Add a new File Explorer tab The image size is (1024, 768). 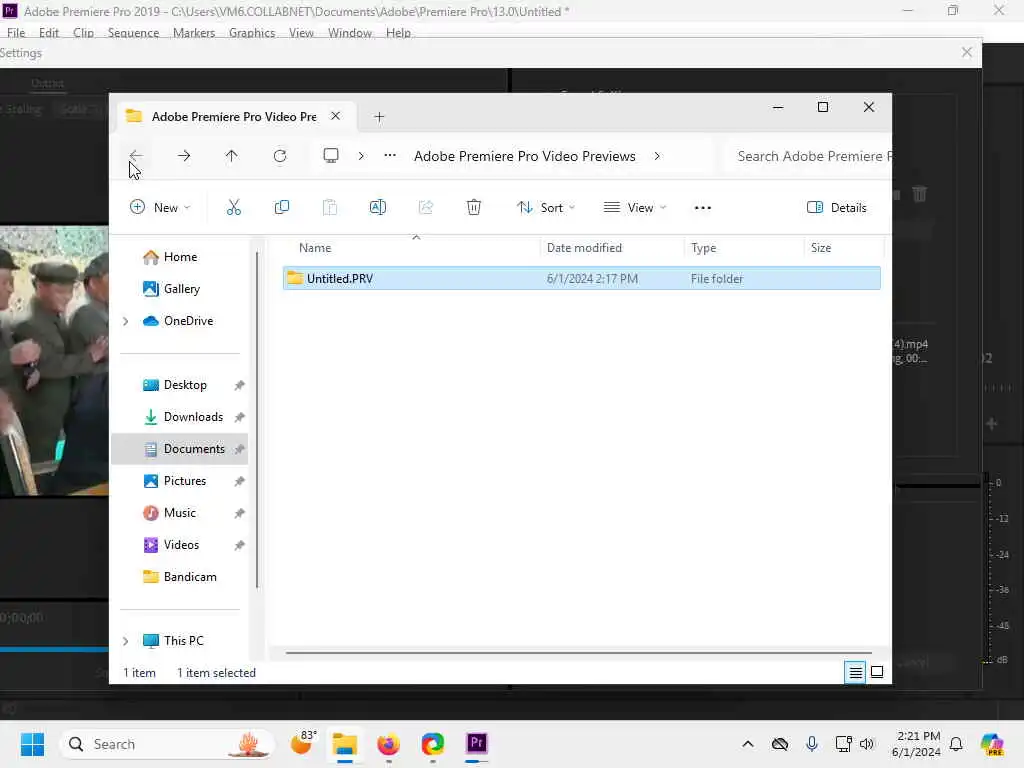point(379,117)
